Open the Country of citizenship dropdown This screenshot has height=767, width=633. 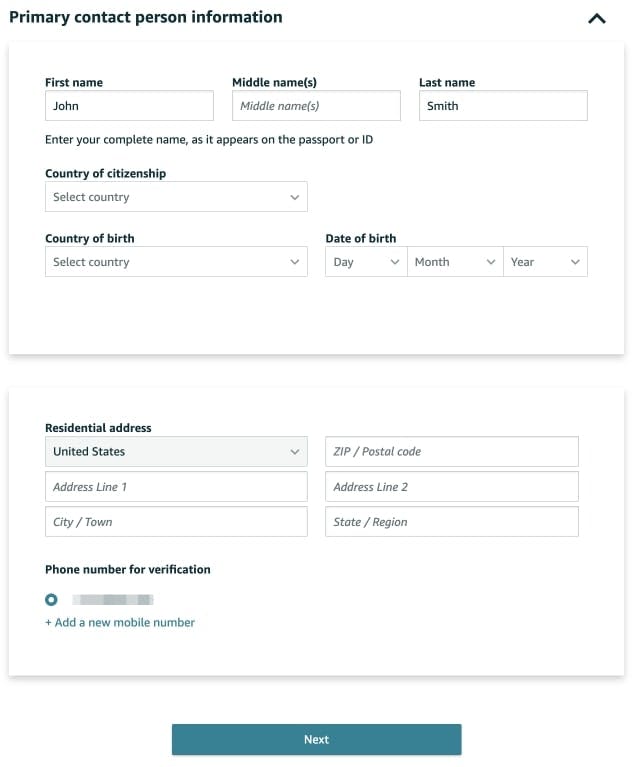pos(176,197)
